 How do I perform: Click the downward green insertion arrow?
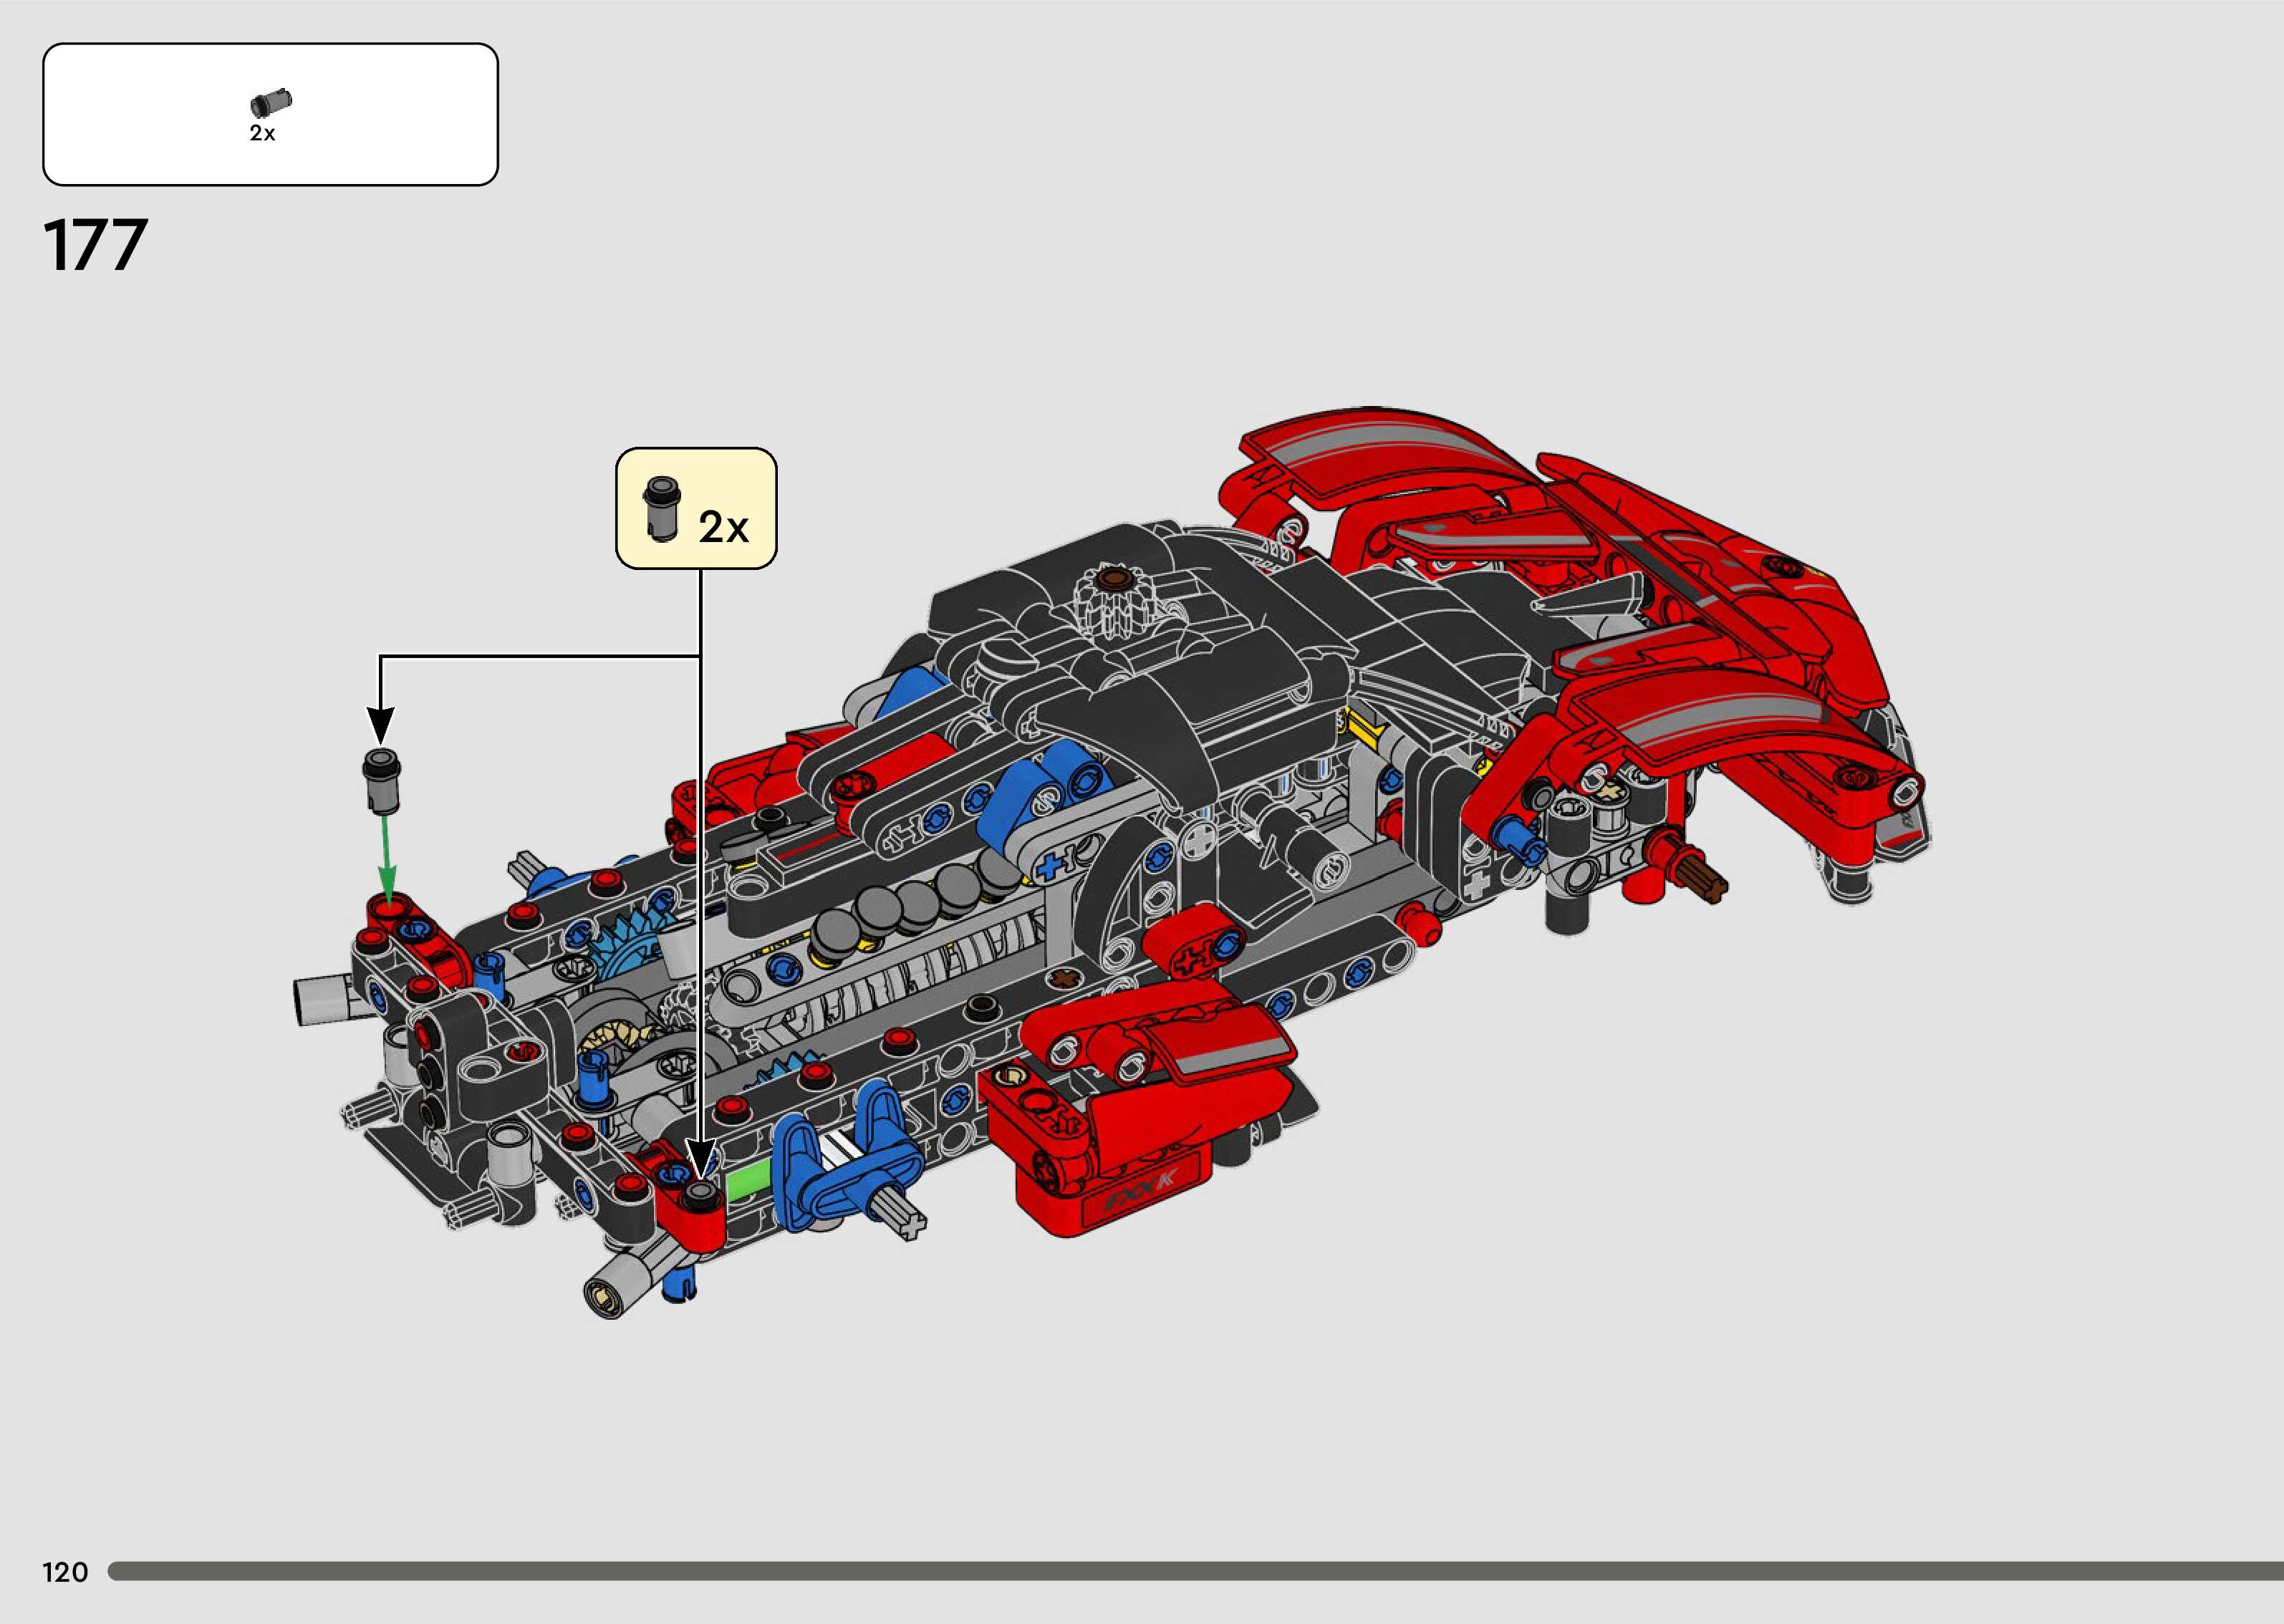[x=385, y=852]
